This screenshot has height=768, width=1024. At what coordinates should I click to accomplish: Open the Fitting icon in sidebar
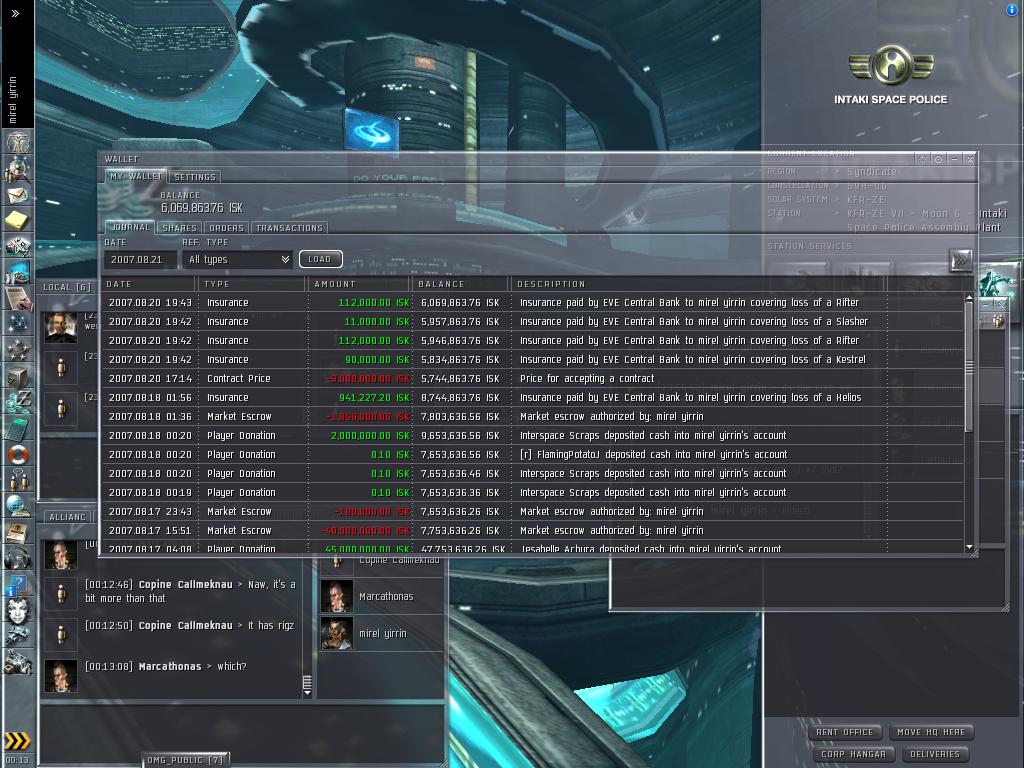point(18,246)
